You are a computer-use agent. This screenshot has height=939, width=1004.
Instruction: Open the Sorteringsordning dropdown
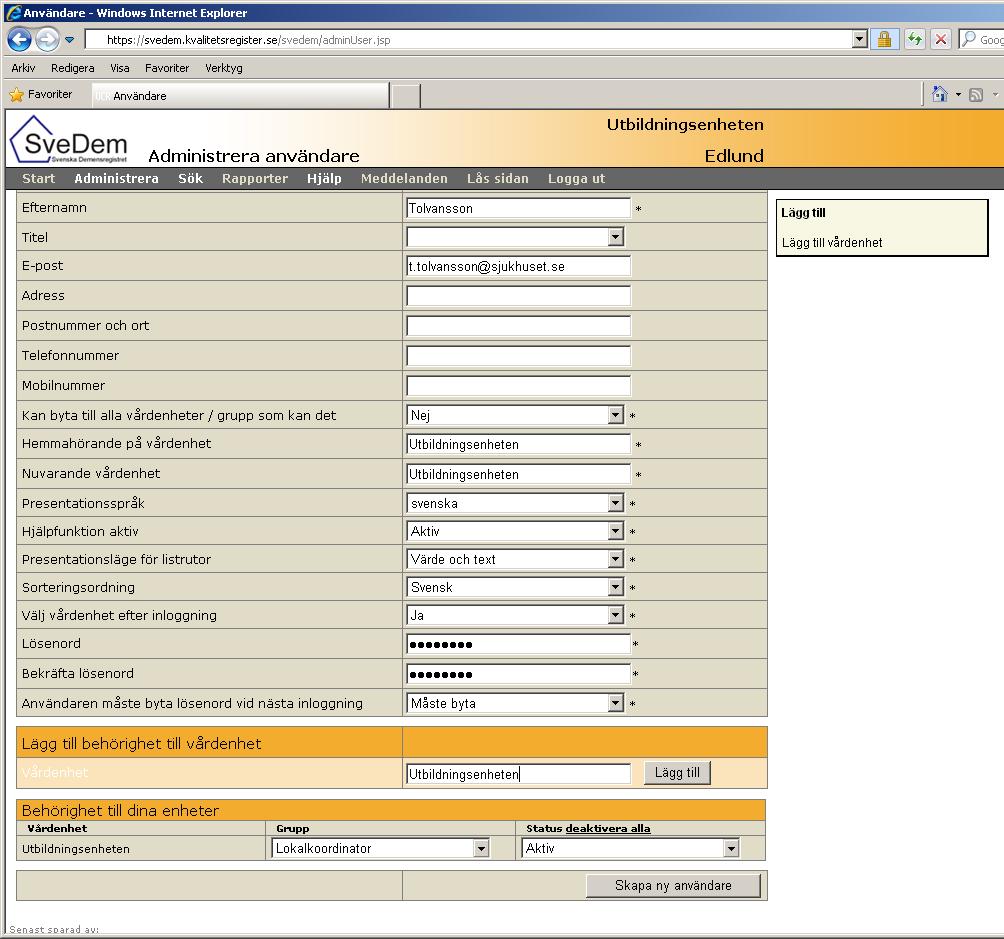(515, 587)
